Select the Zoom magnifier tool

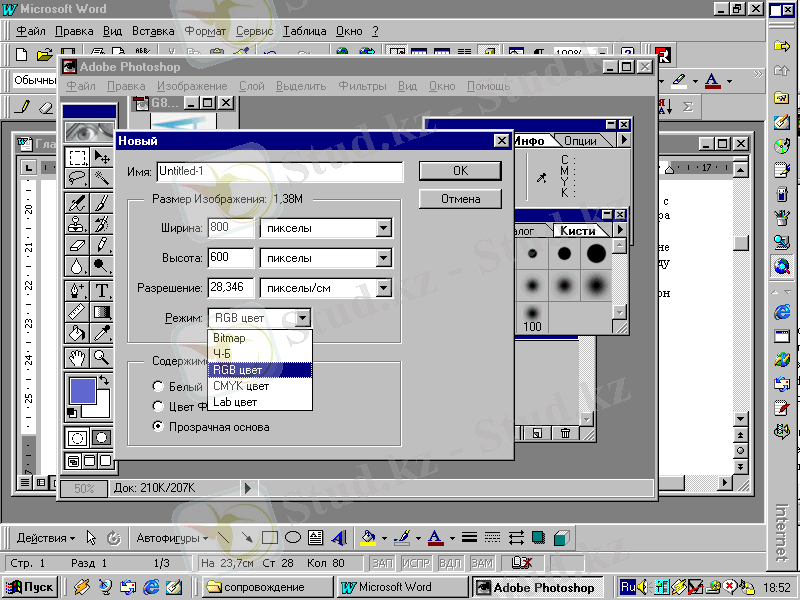[102, 357]
